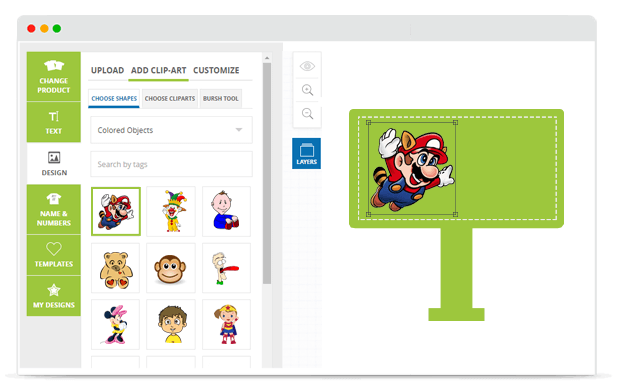Click the bottom-left resize handle of Mario image
Screen dimensions: 620x391
pyautogui.click(x=368, y=214)
